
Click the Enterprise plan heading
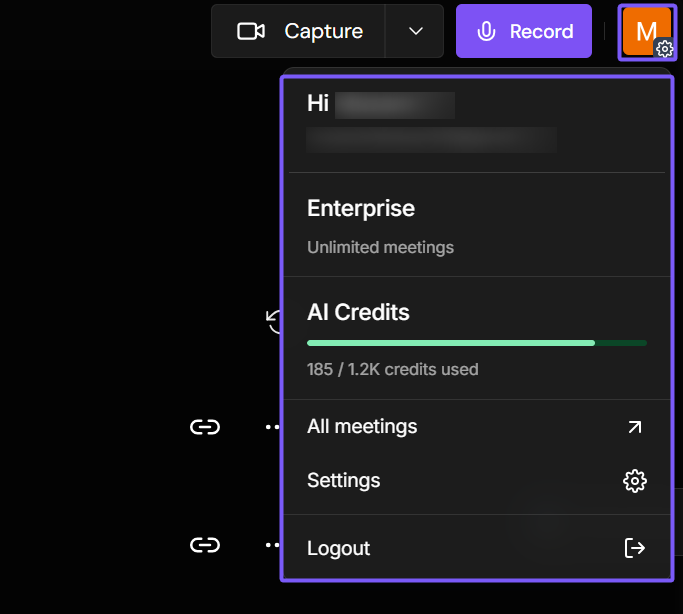[361, 209]
